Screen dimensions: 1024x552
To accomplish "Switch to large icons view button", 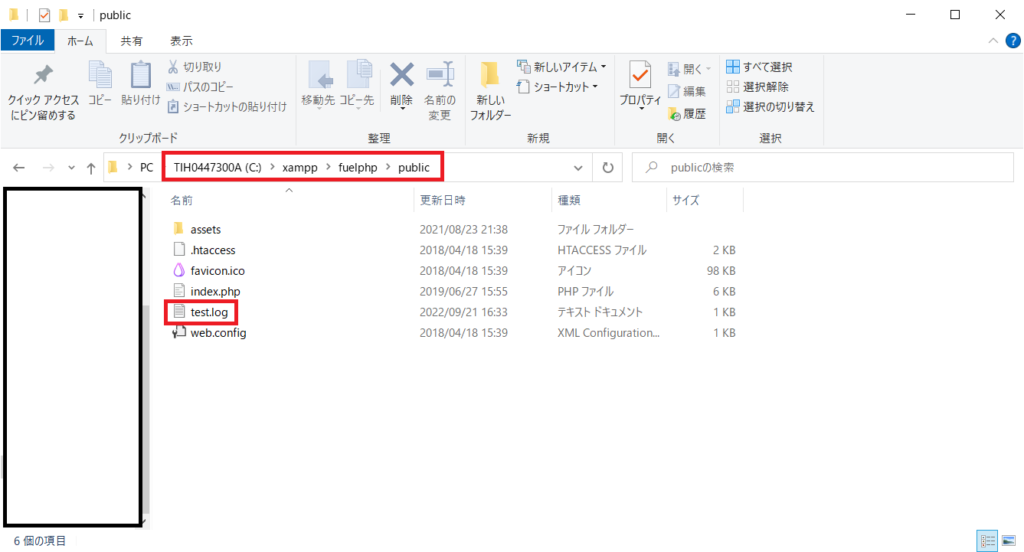I will pyautogui.click(x=1009, y=541).
